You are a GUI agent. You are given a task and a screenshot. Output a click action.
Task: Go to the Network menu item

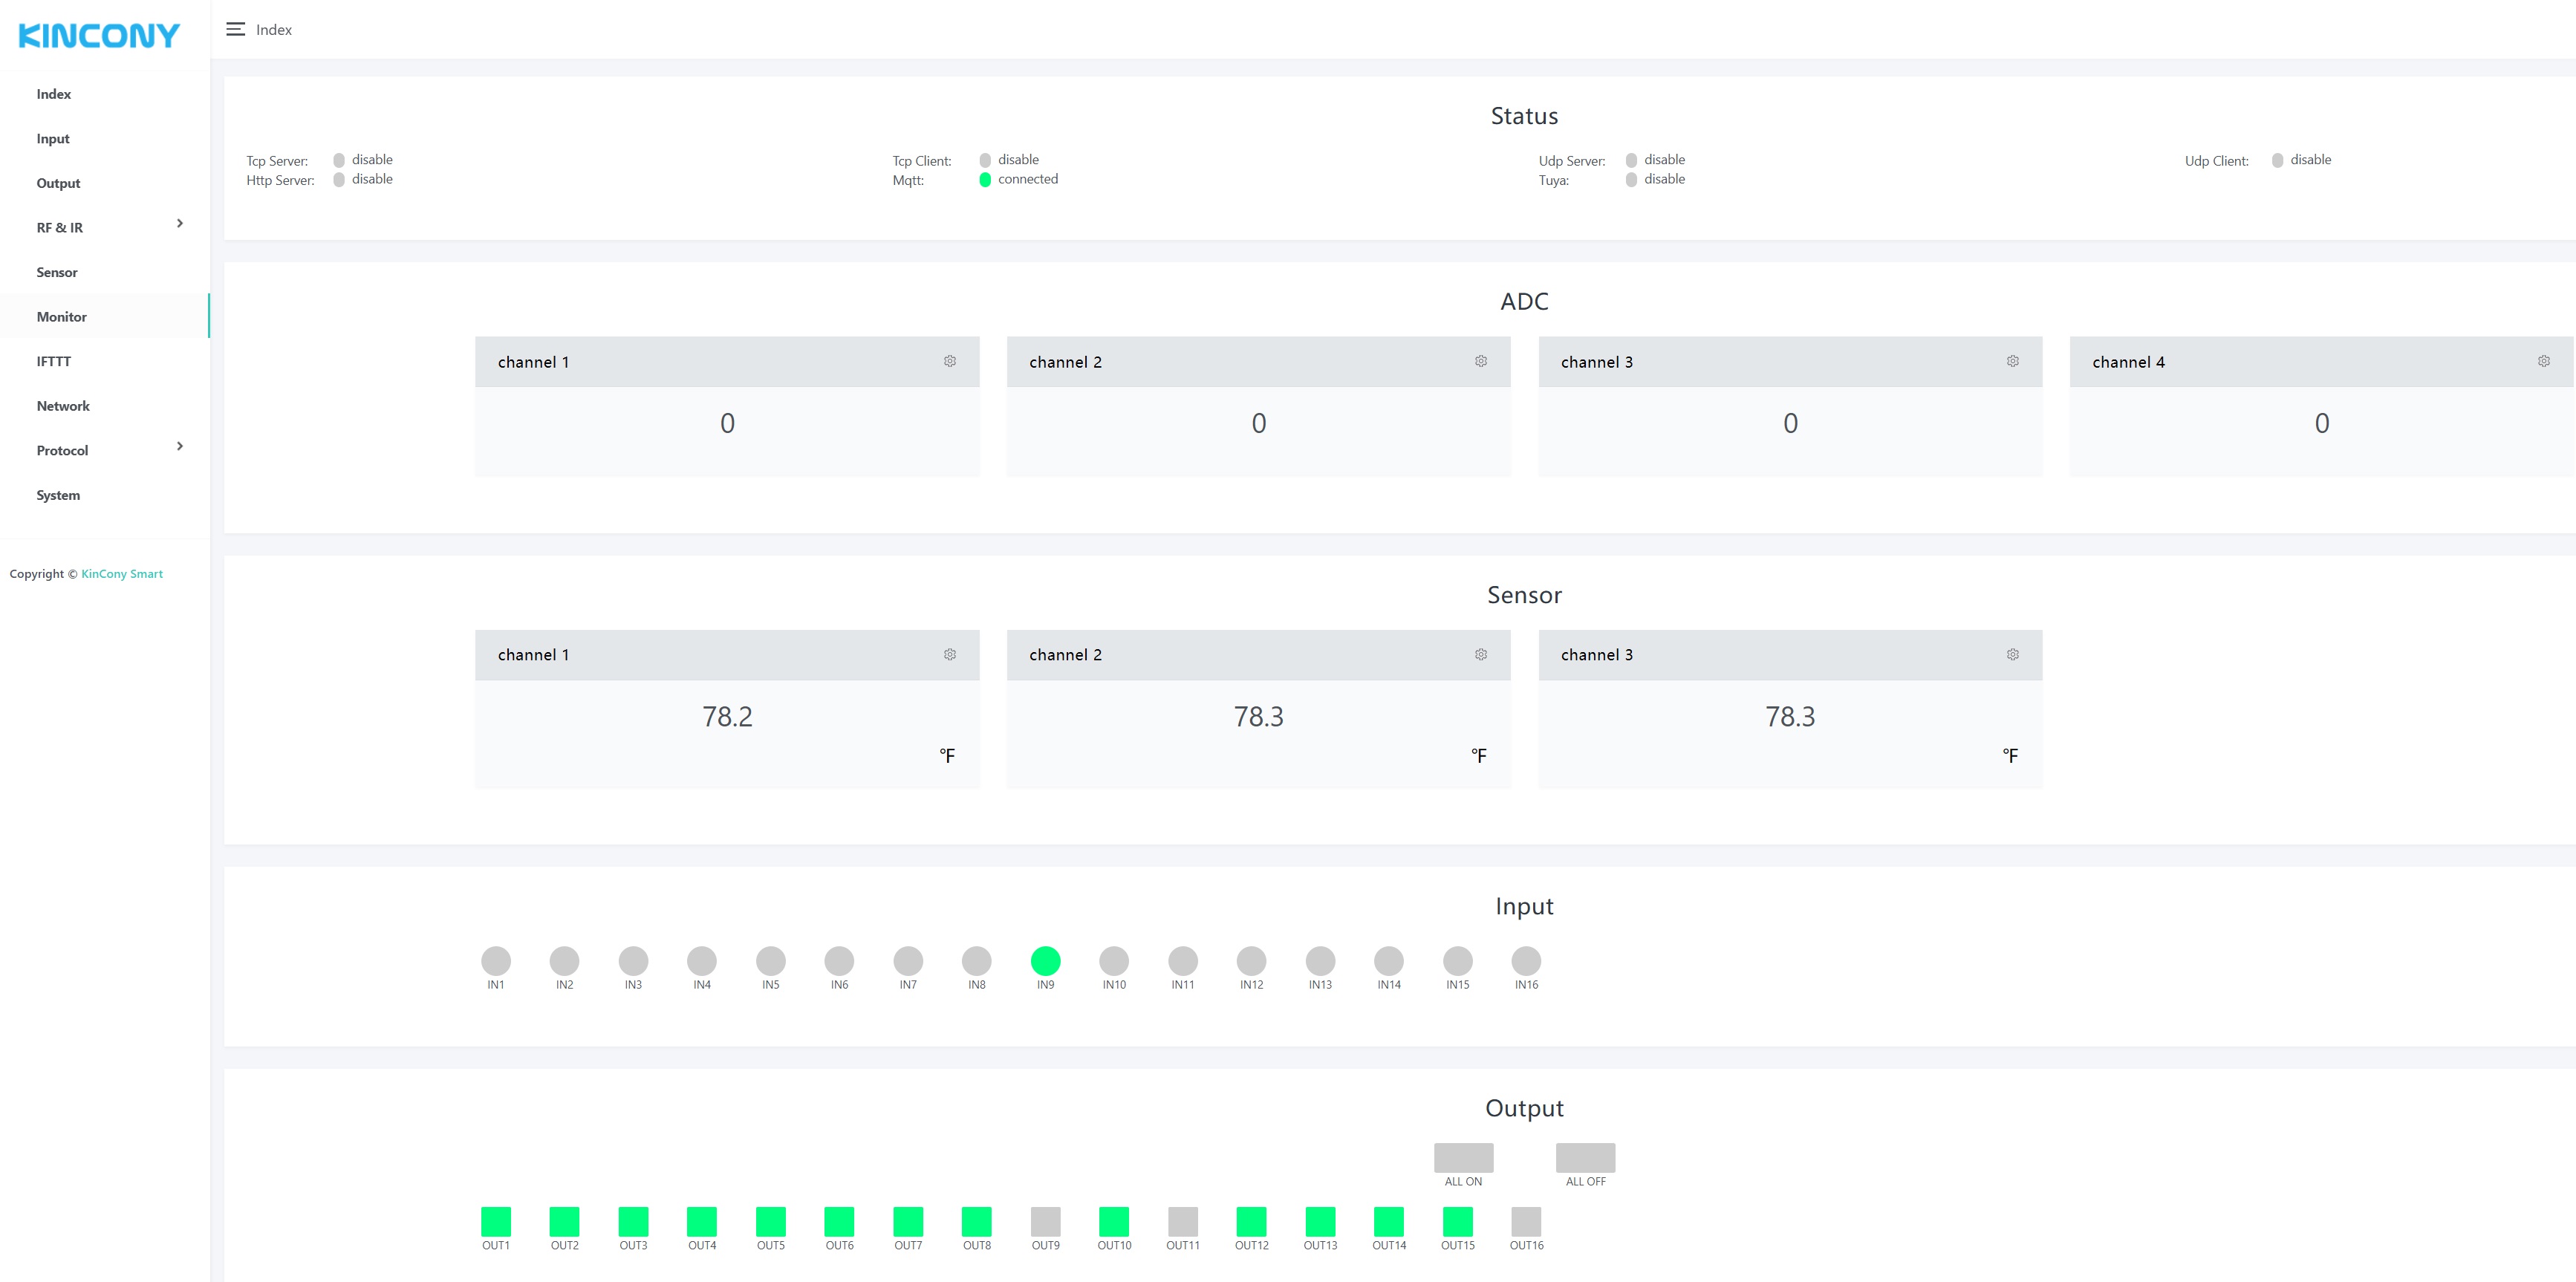[63, 406]
